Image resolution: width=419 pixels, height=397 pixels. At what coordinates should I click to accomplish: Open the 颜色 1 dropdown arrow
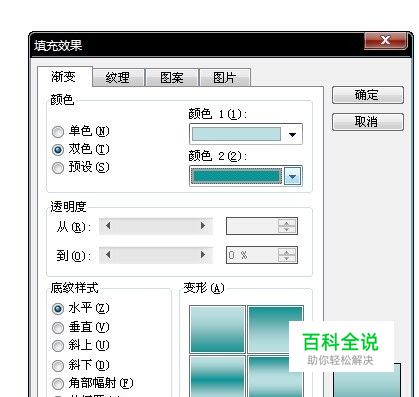tap(292, 134)
